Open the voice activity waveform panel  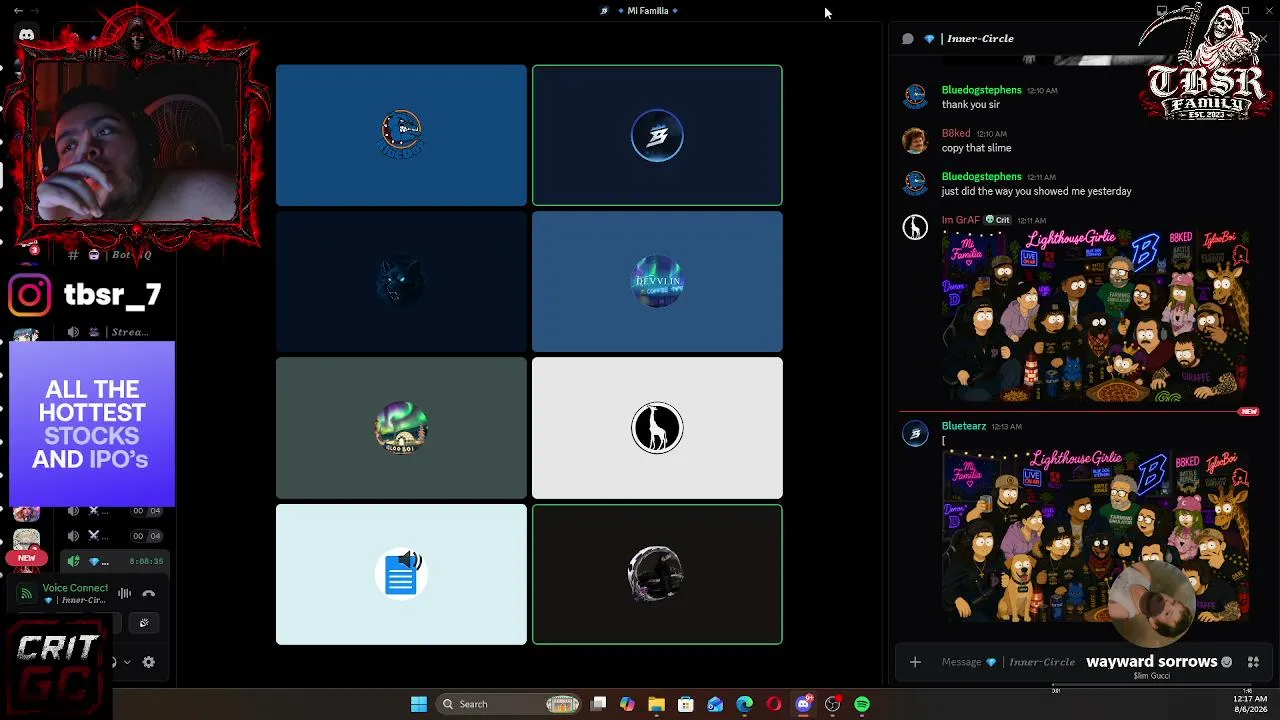pos(125,593)
